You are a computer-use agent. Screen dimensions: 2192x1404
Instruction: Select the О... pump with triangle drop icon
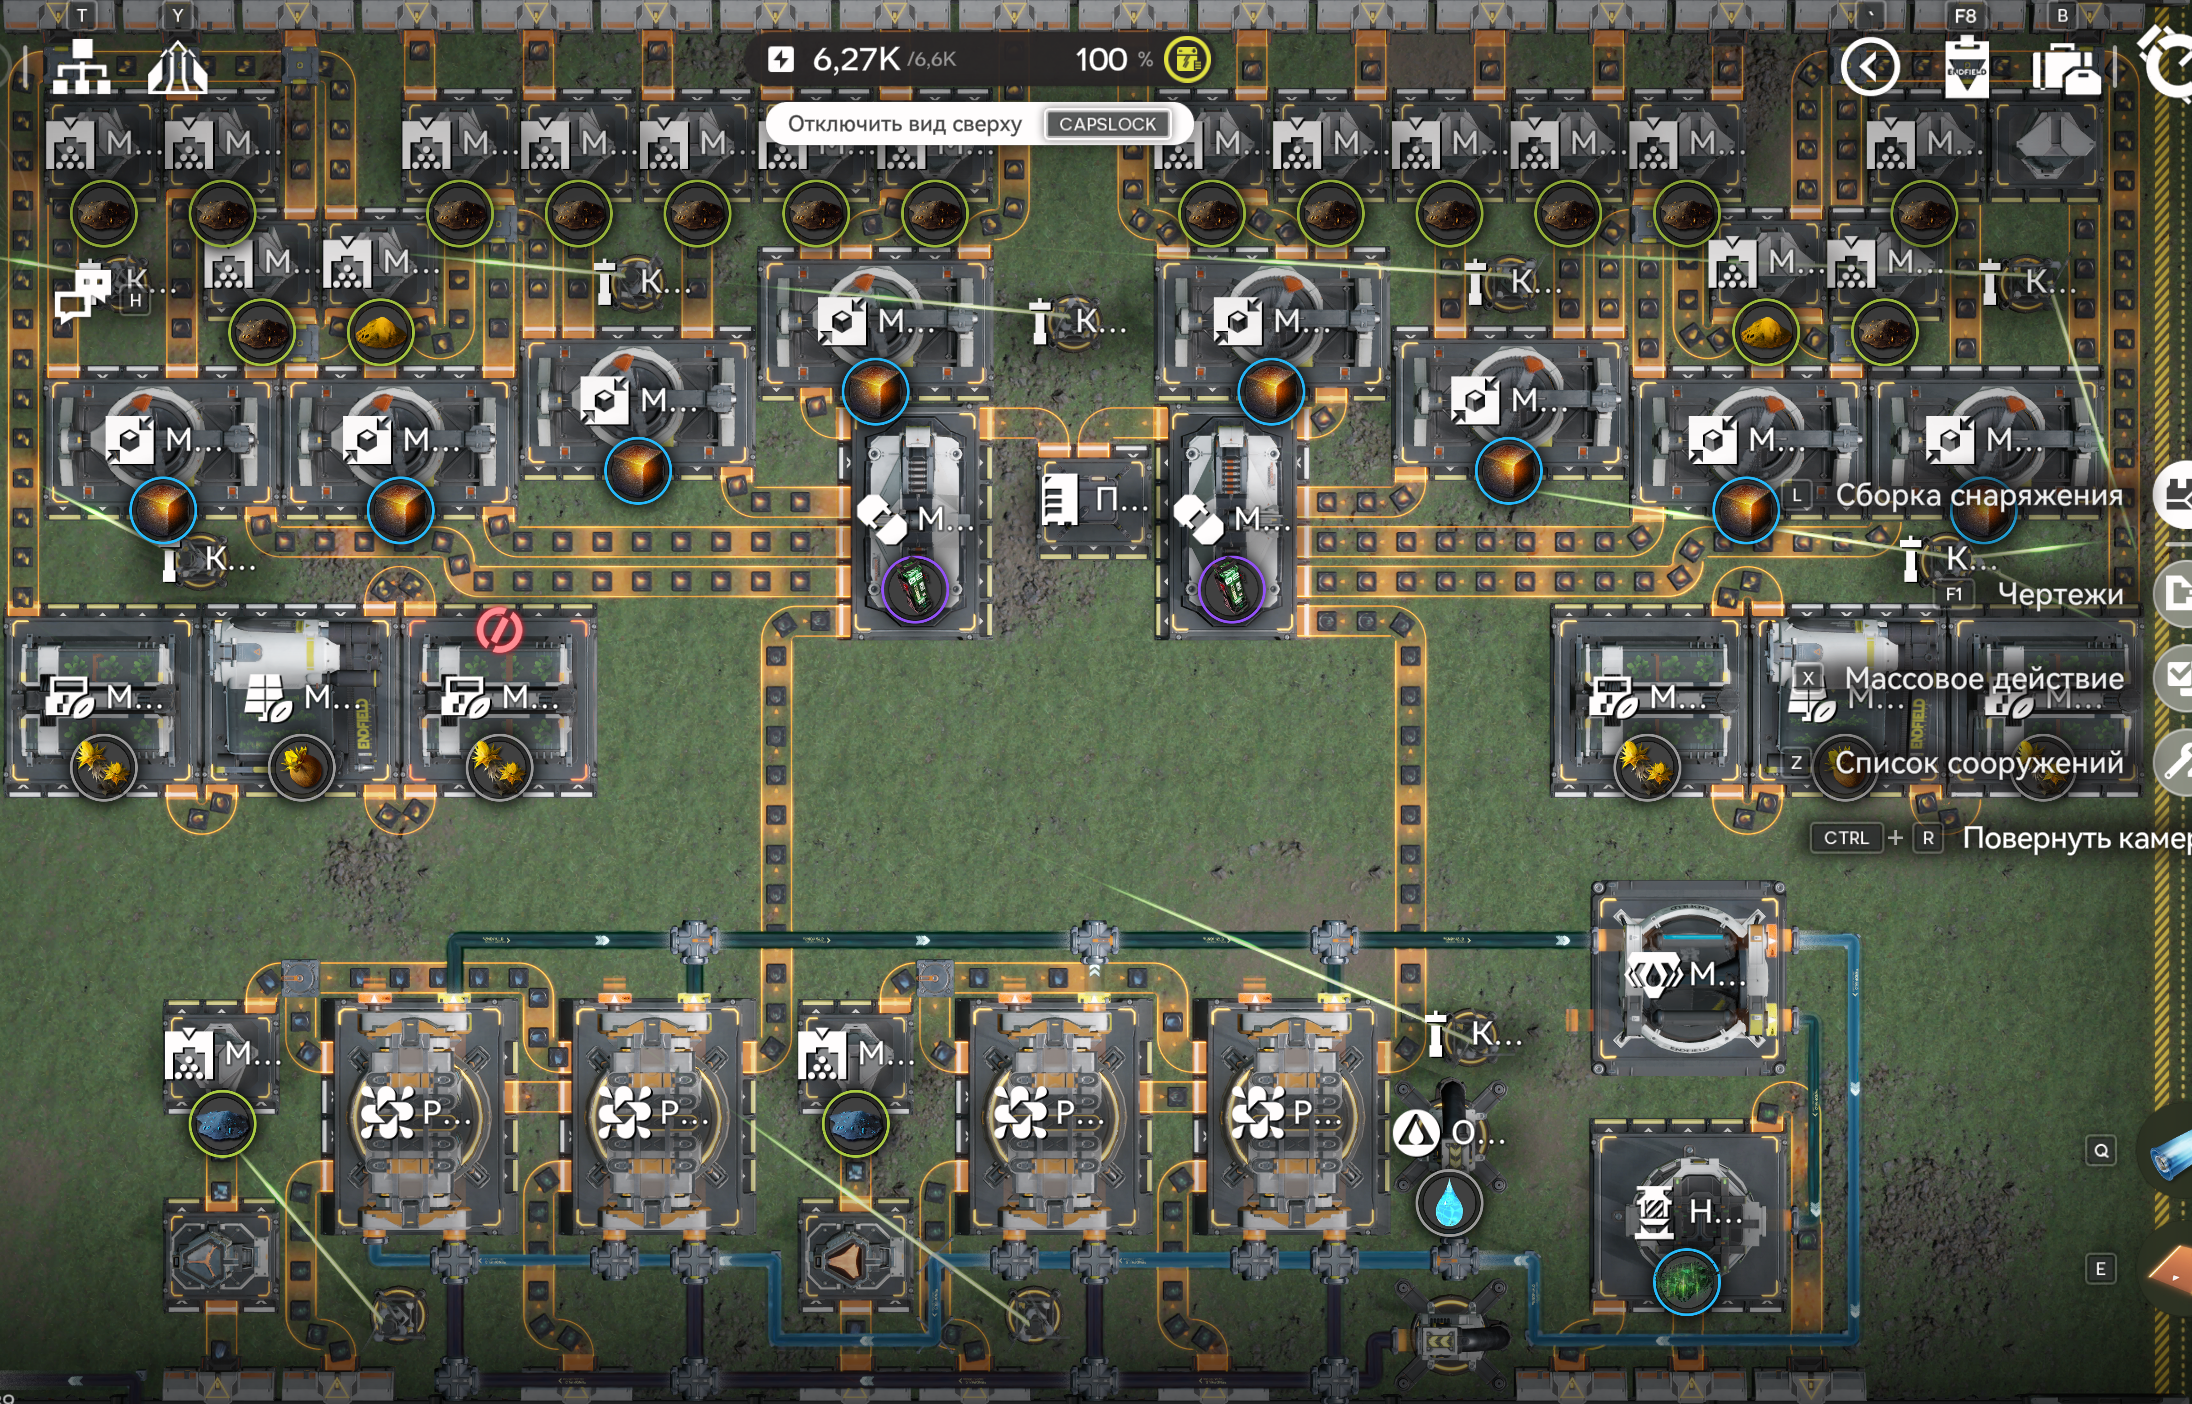[x=1417, y=1133]
